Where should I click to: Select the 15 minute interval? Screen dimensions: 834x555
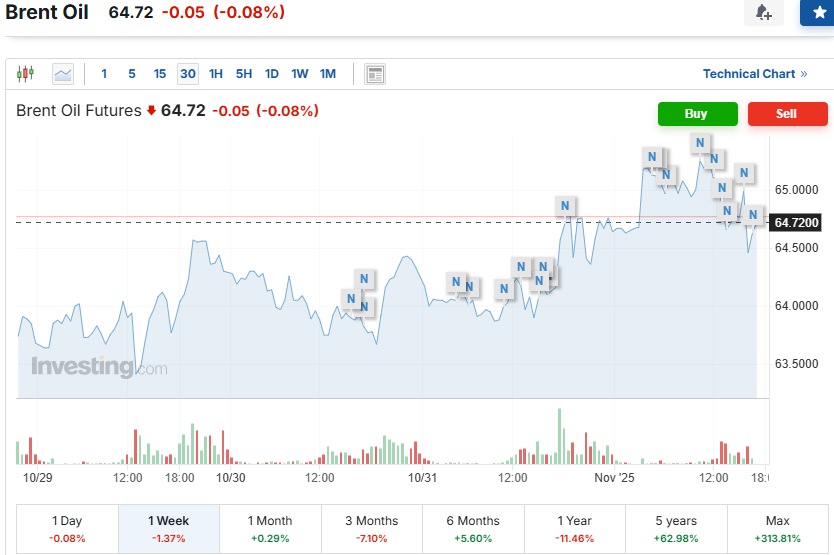[160, 74]
